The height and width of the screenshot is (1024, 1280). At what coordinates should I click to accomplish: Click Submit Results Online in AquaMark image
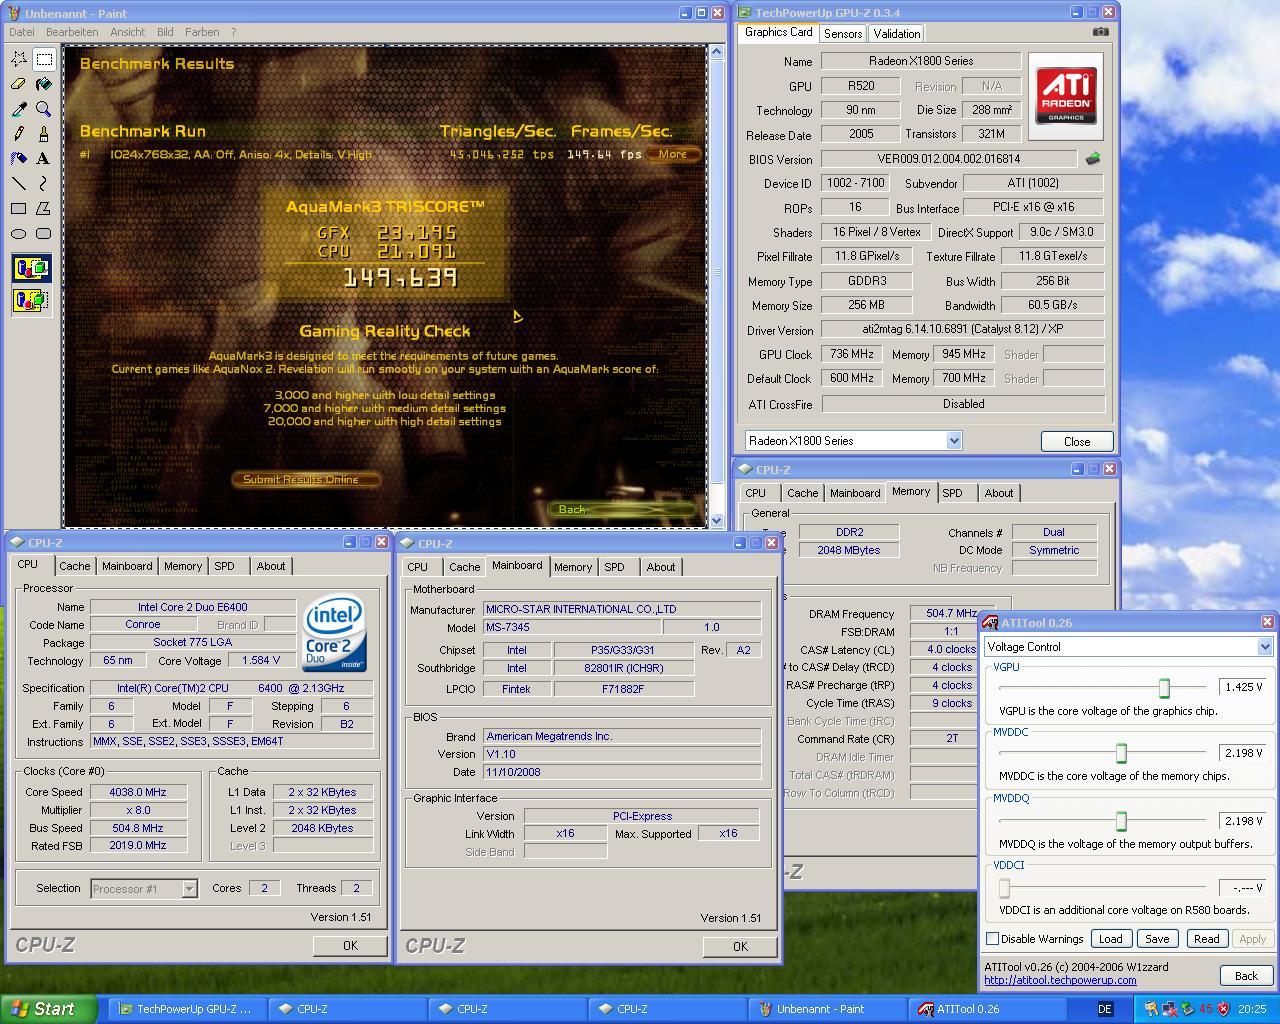click(x=305, y=479)
